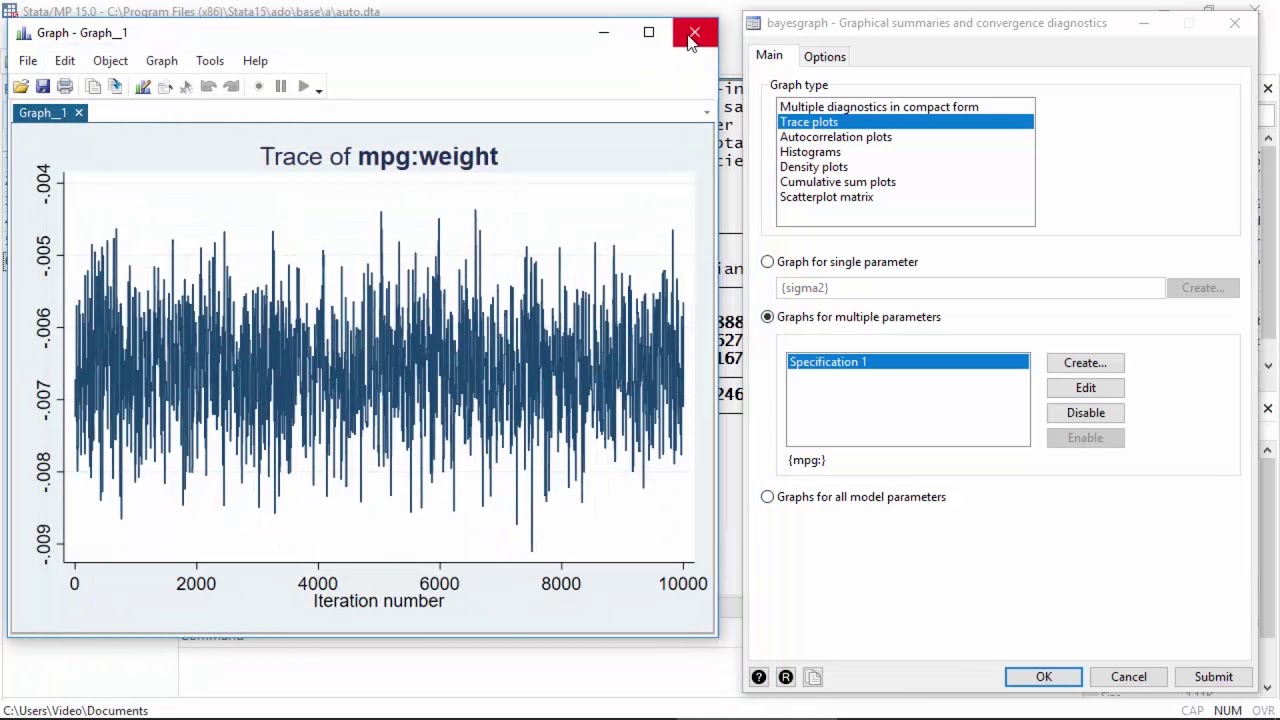Viewport: 1280px width, 720px height.
Task: Click the grayed-out pointer icon in the toolbar
Action: (x=186, y=87)
